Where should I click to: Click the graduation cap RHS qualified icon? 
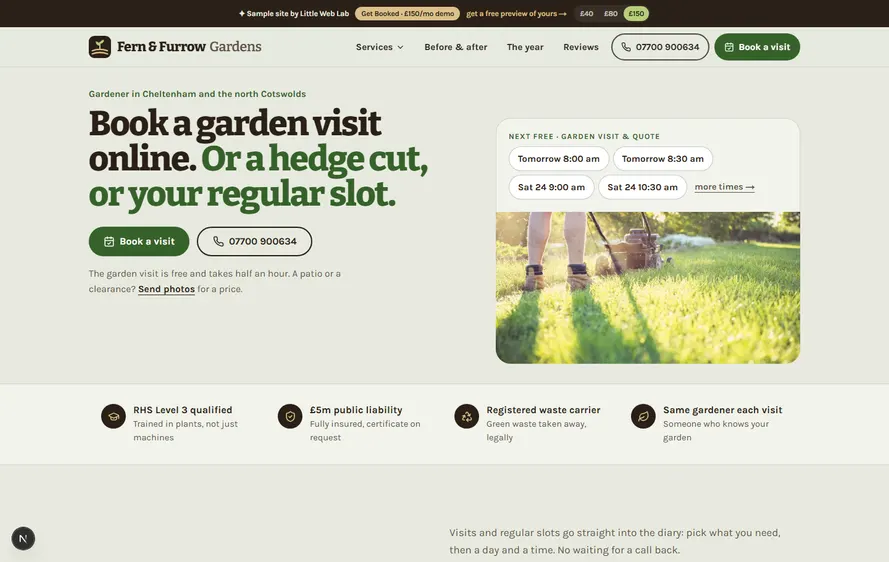(113, 416)
